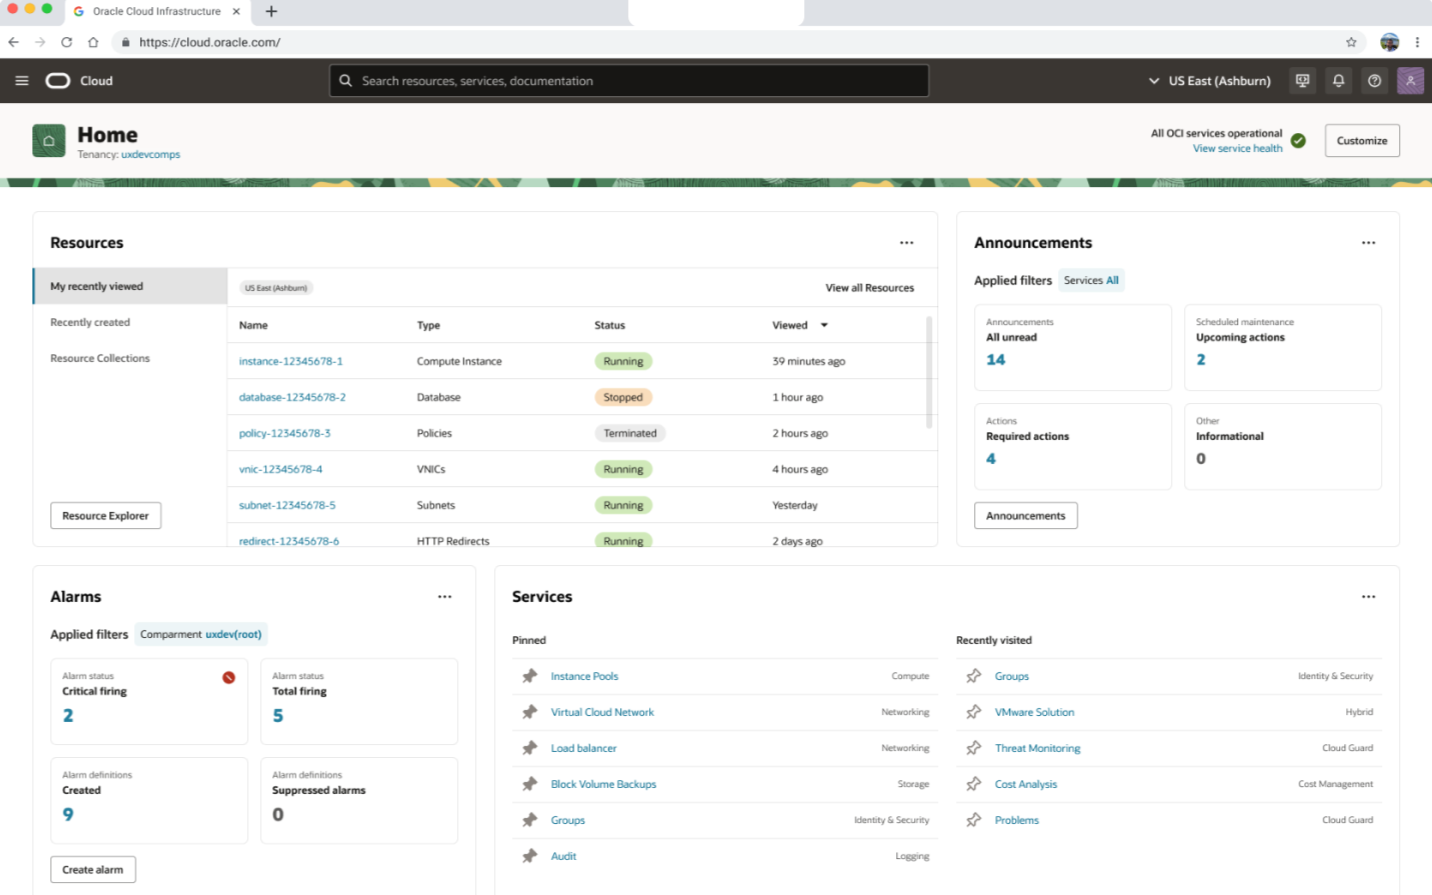
Task: Click the Services All filter chip
Action: click(1091, 280)
